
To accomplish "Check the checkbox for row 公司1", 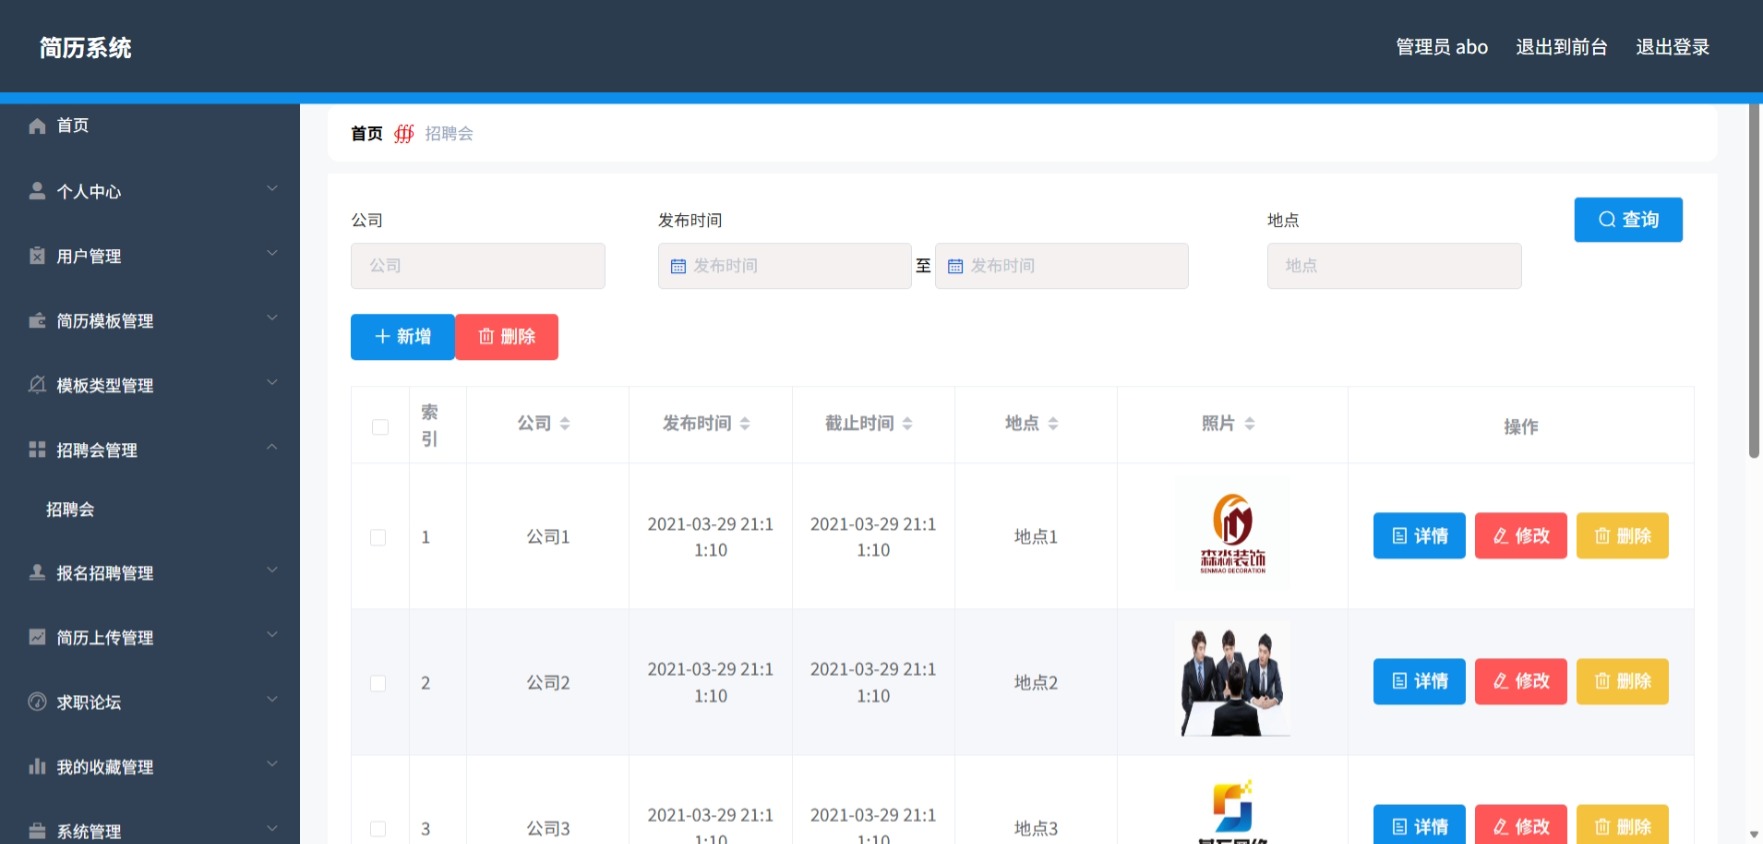I will 378,538.
